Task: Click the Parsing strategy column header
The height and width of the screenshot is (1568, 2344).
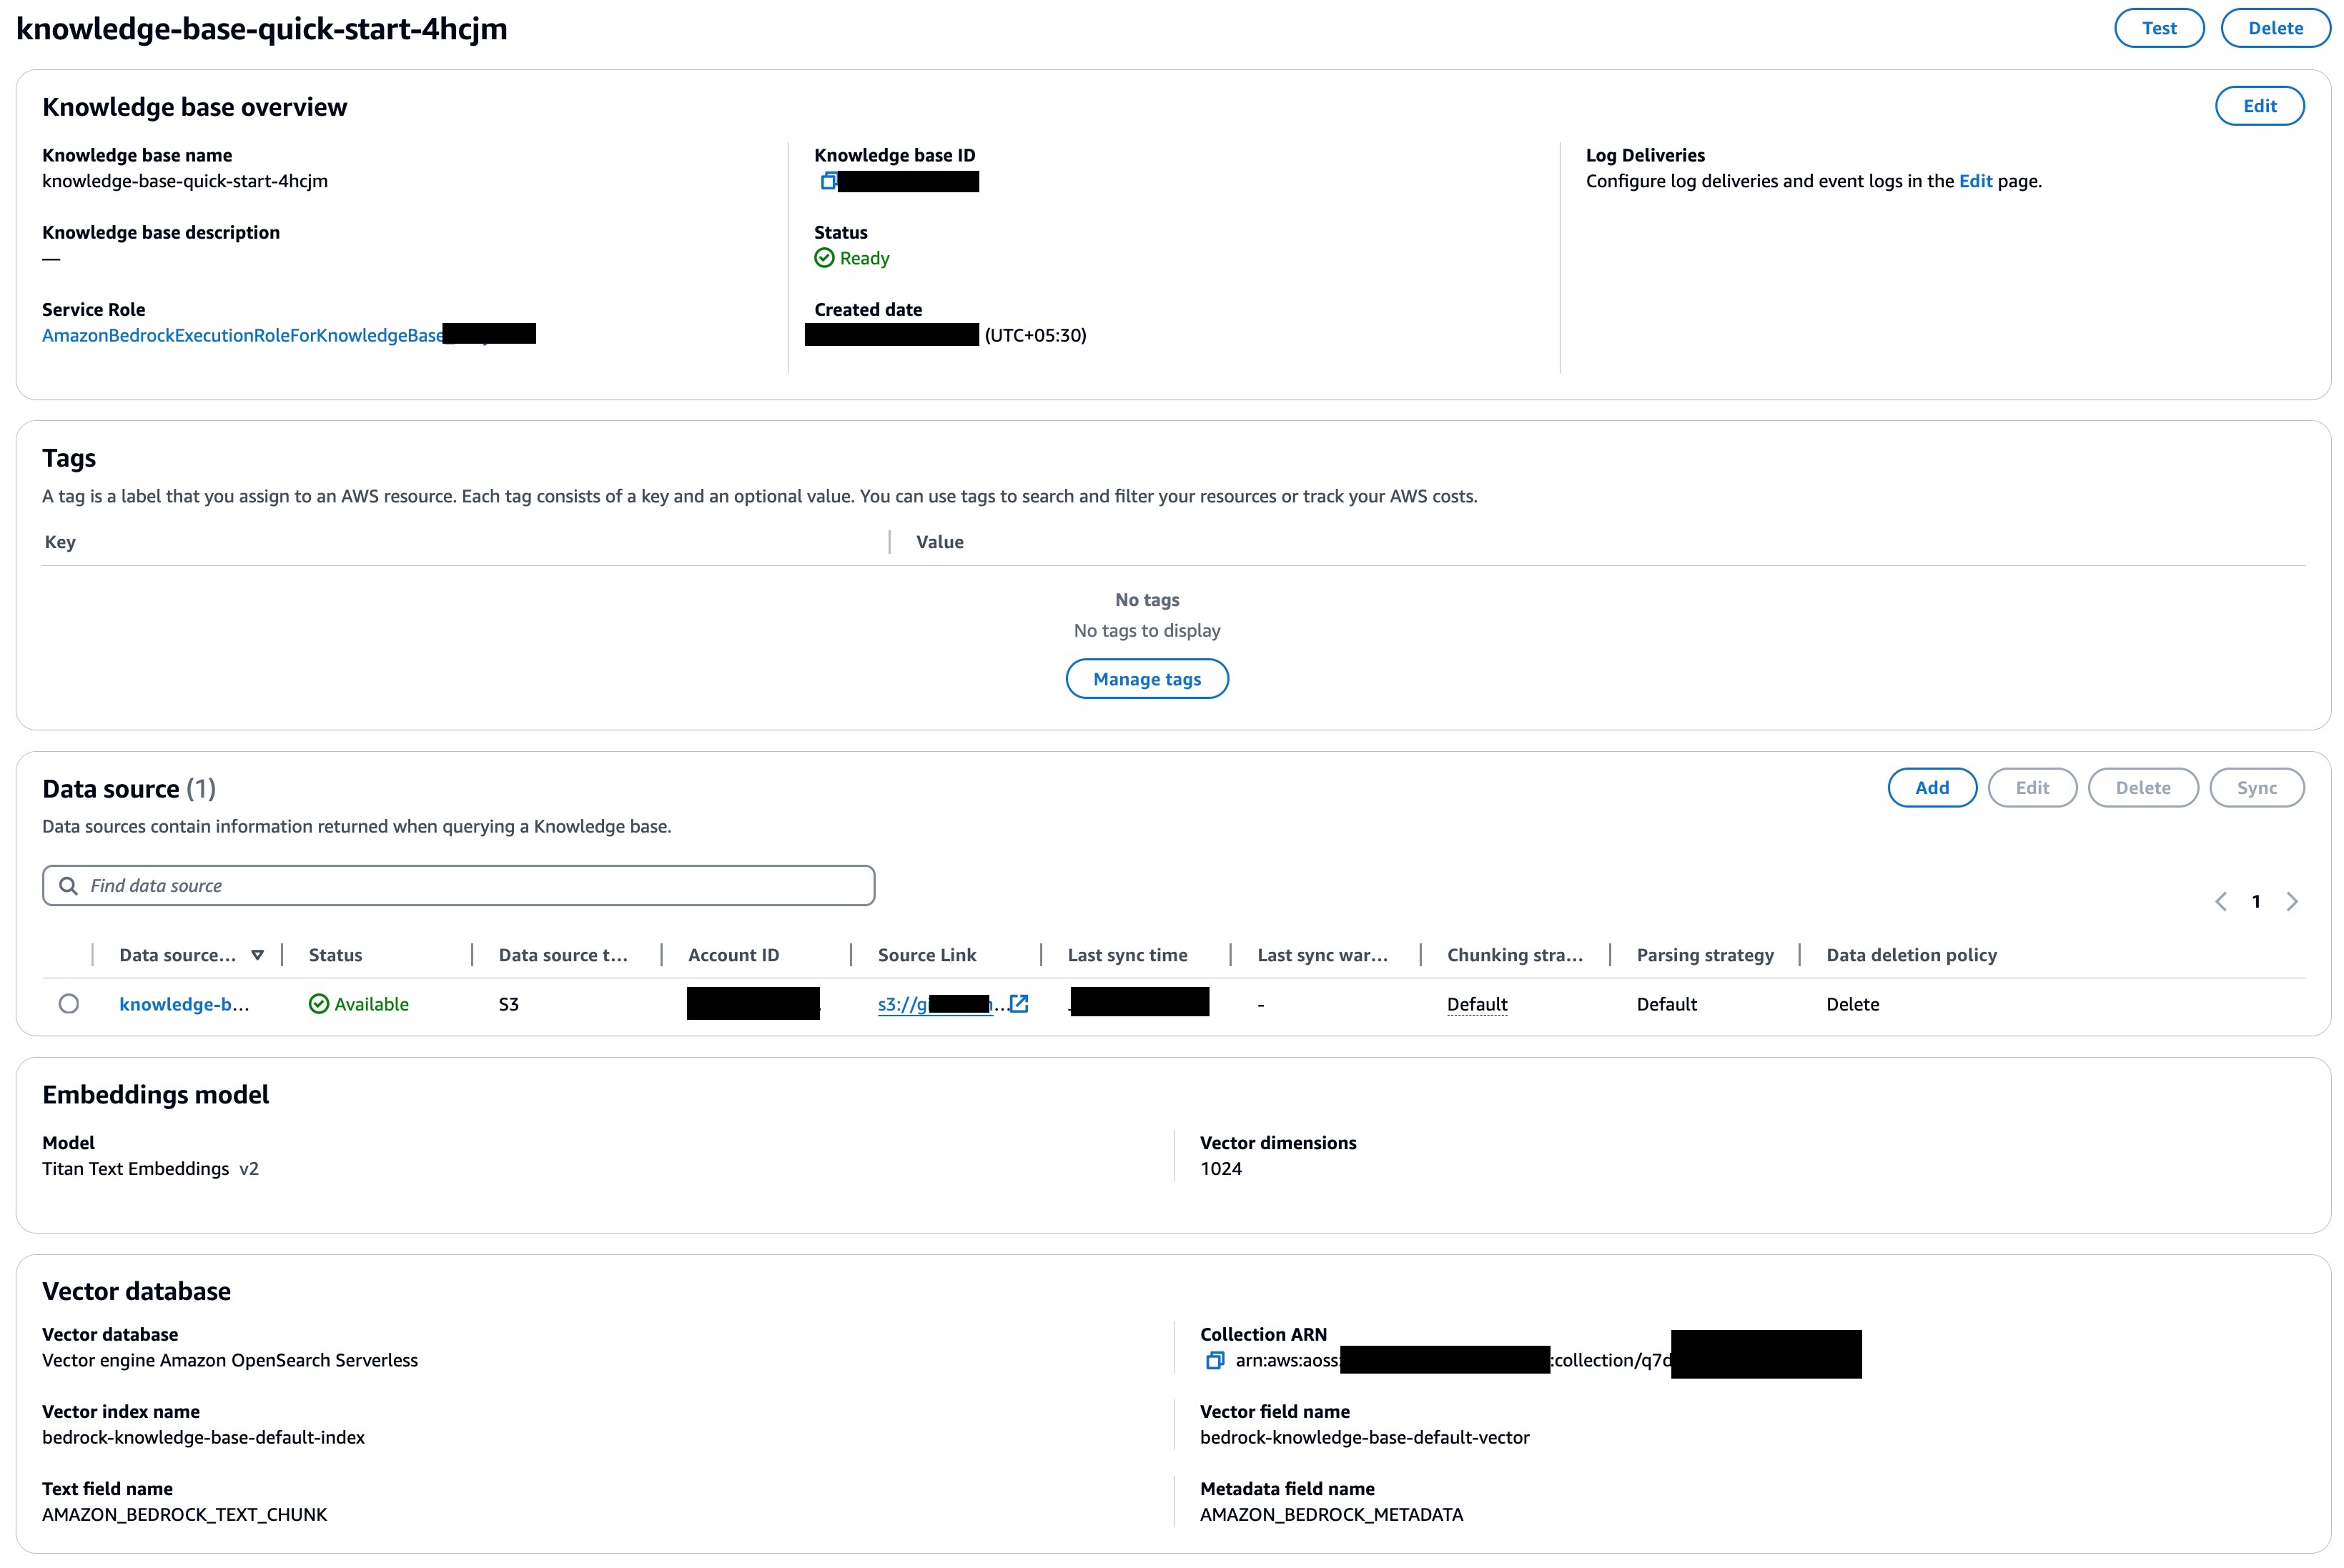Action: click(1705, 955)
